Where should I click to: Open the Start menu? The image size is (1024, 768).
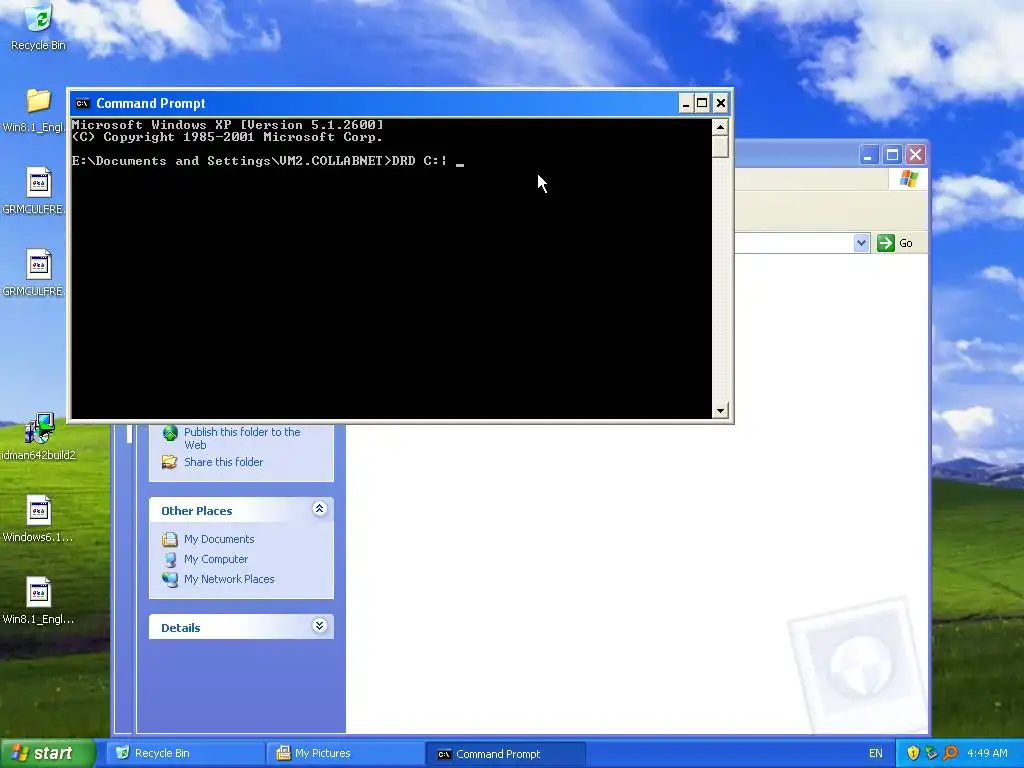[48, 753]
